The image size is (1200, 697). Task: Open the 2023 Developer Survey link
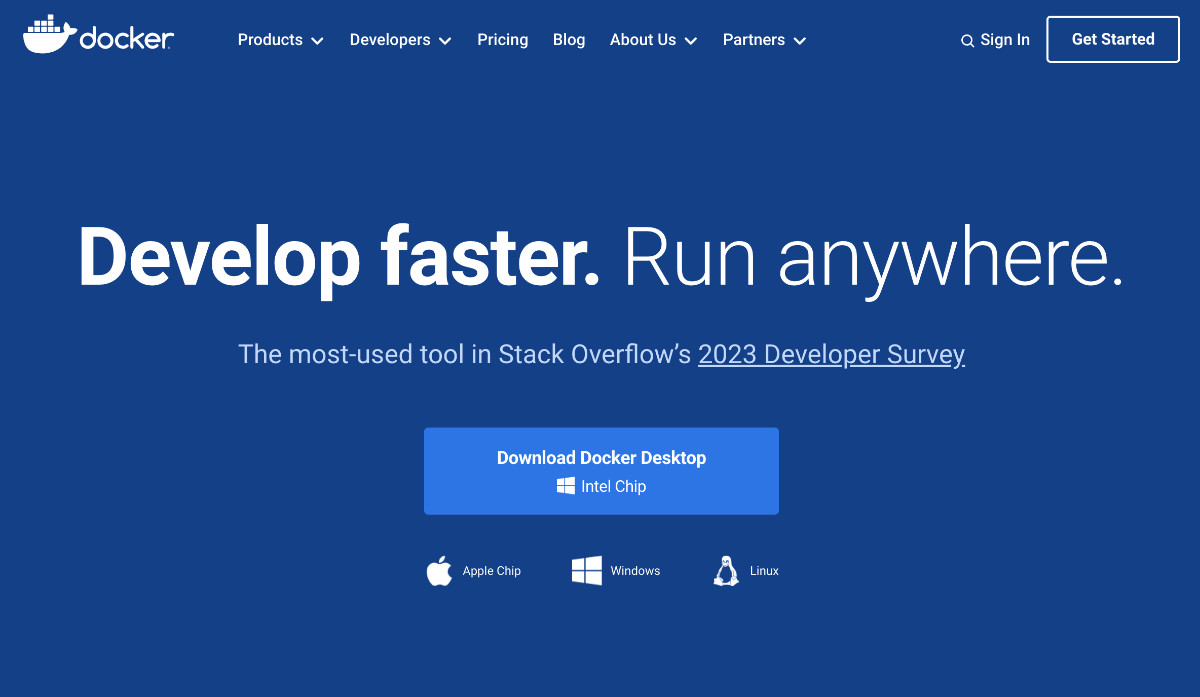831,354
